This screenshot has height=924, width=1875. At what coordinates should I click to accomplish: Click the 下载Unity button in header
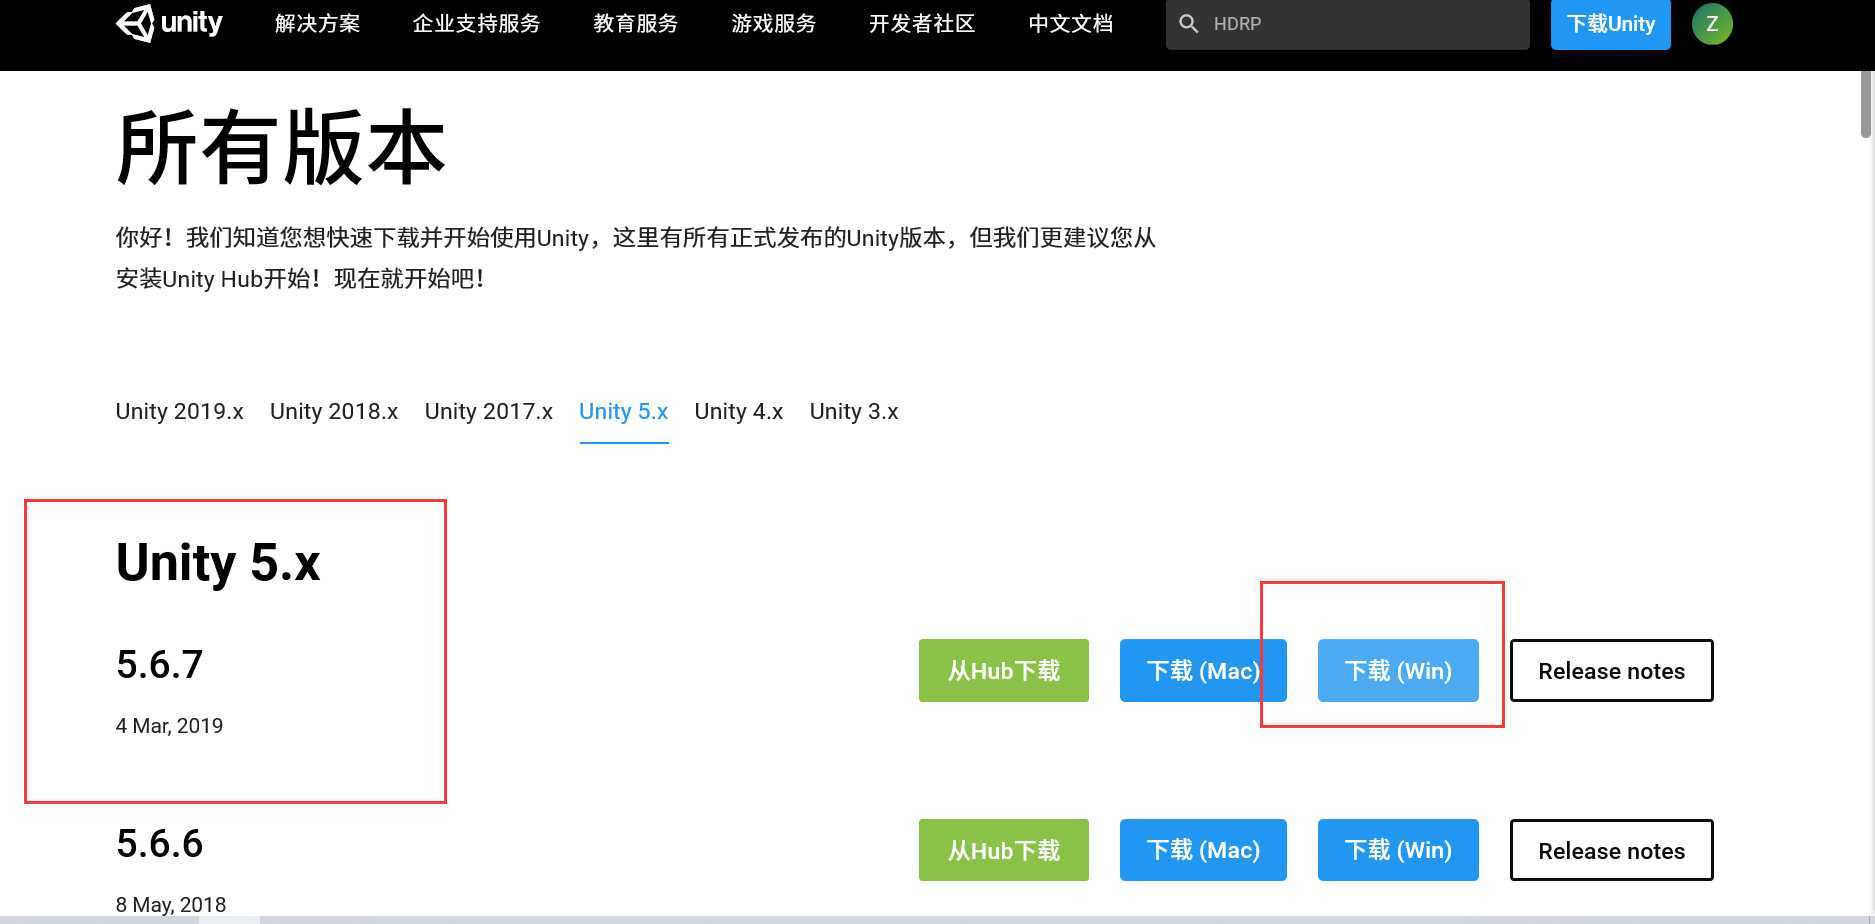(x=1610, y=24)
